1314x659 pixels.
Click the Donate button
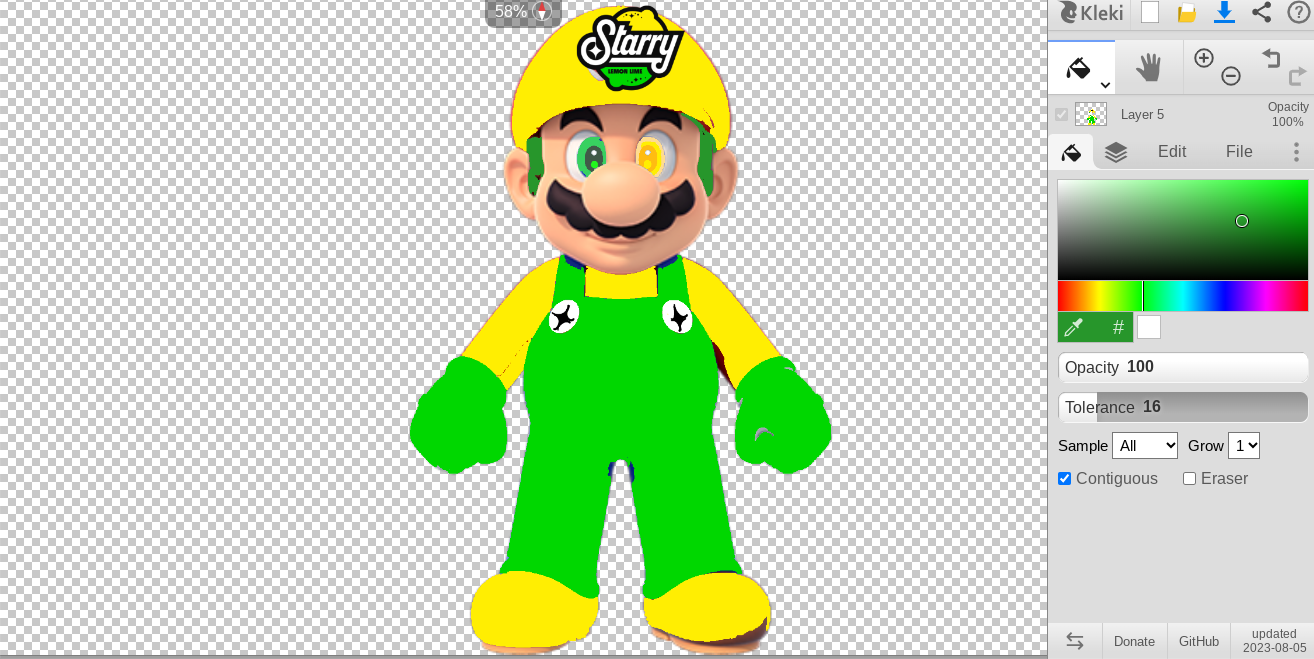click(1134, 641)
